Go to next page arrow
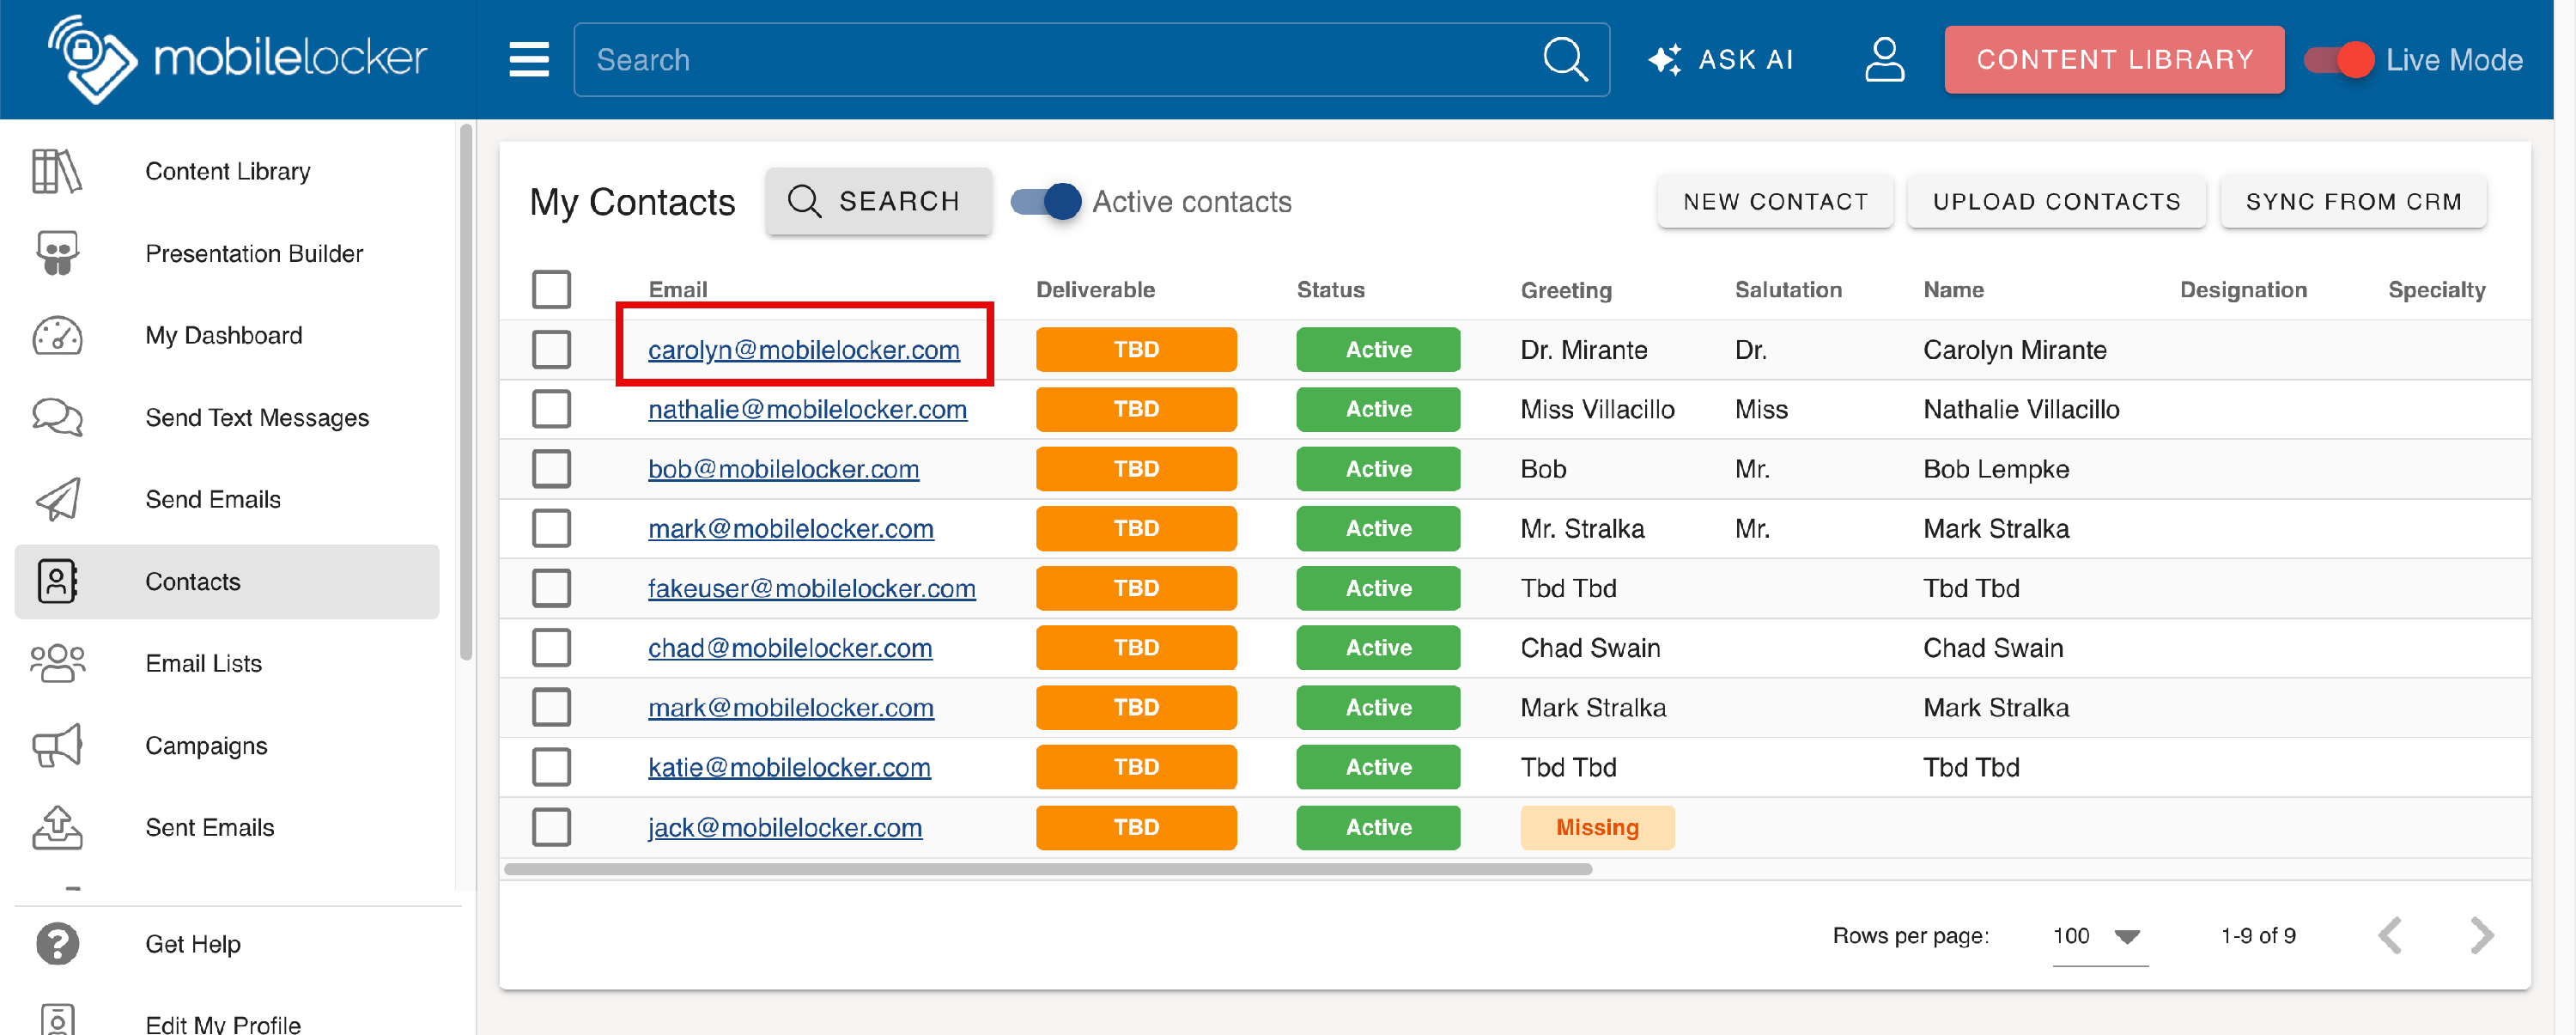 (2481, 936)
